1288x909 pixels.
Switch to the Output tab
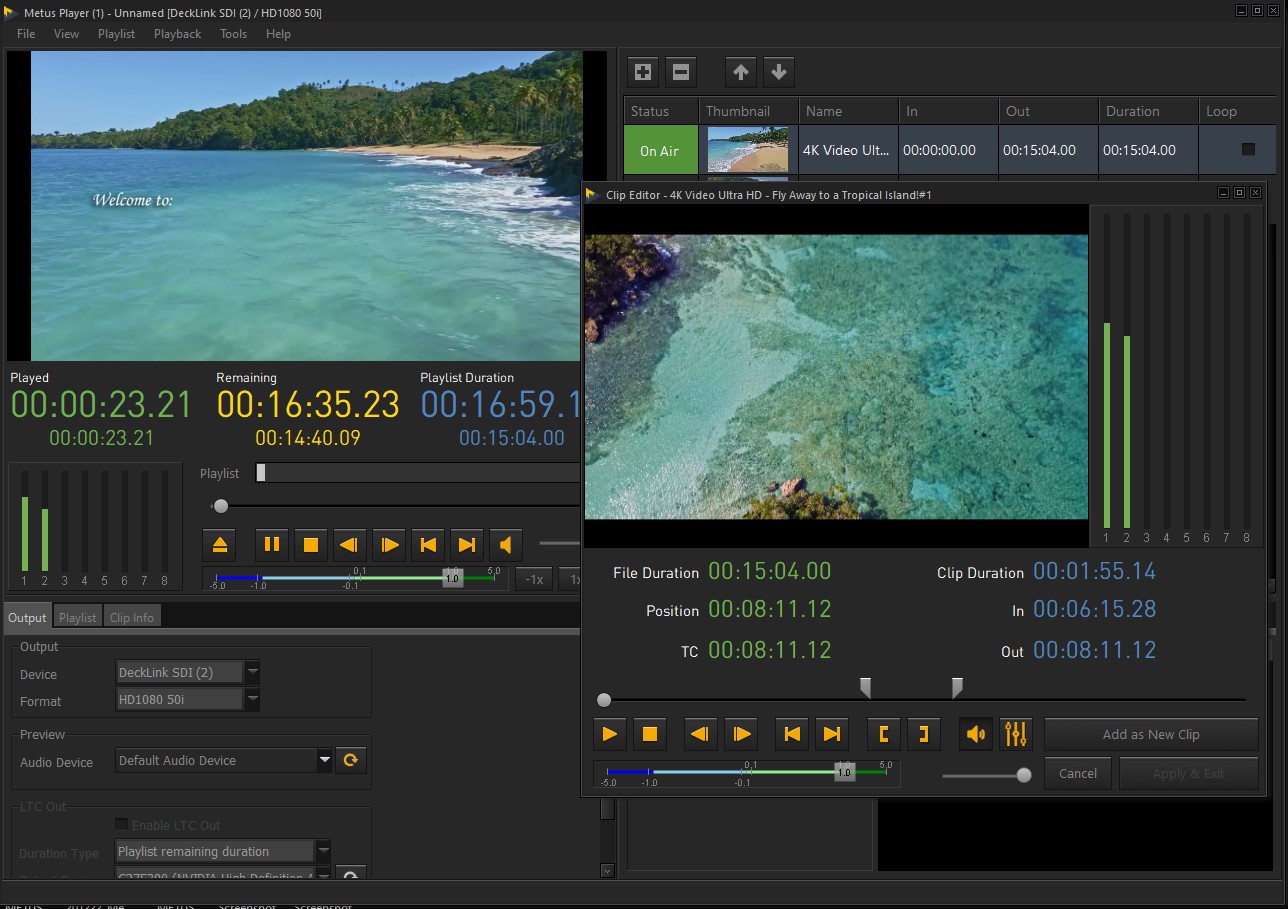28,617
